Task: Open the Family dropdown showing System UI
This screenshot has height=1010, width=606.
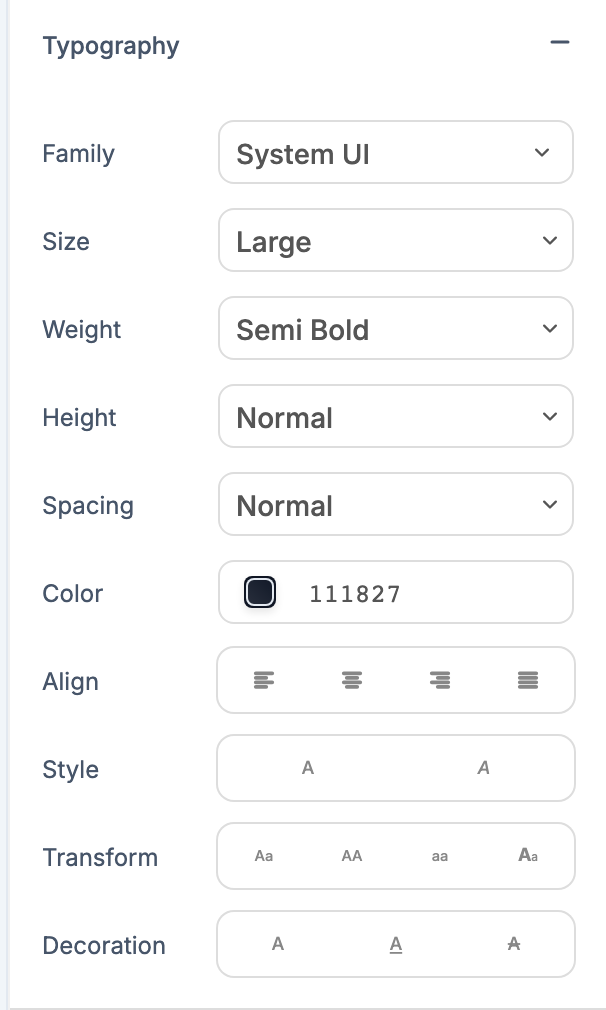Action: [395, 153]
